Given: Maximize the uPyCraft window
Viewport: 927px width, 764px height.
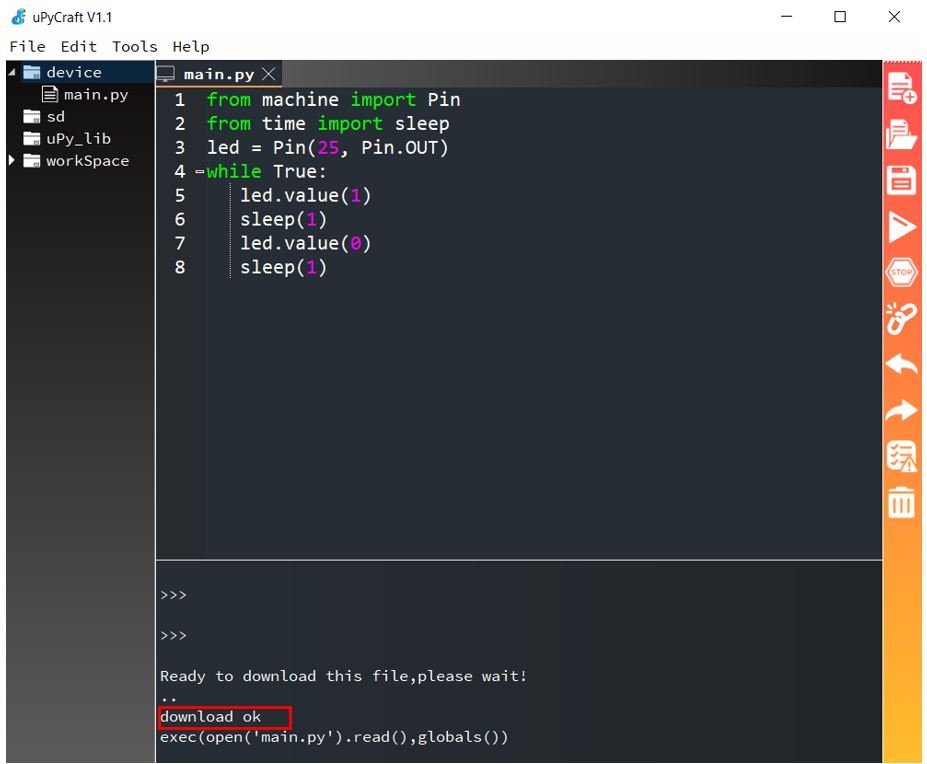Looking at the screenshot, I should click(x=840, y=17).
